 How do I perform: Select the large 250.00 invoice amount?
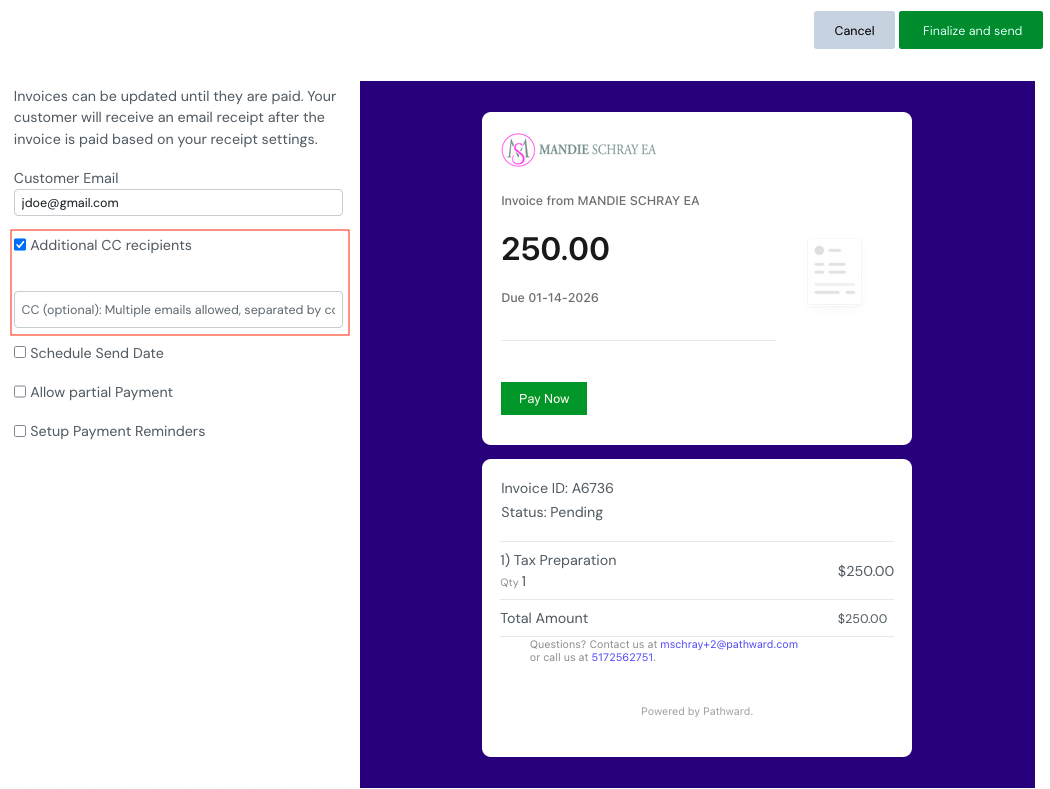[555, 249]
